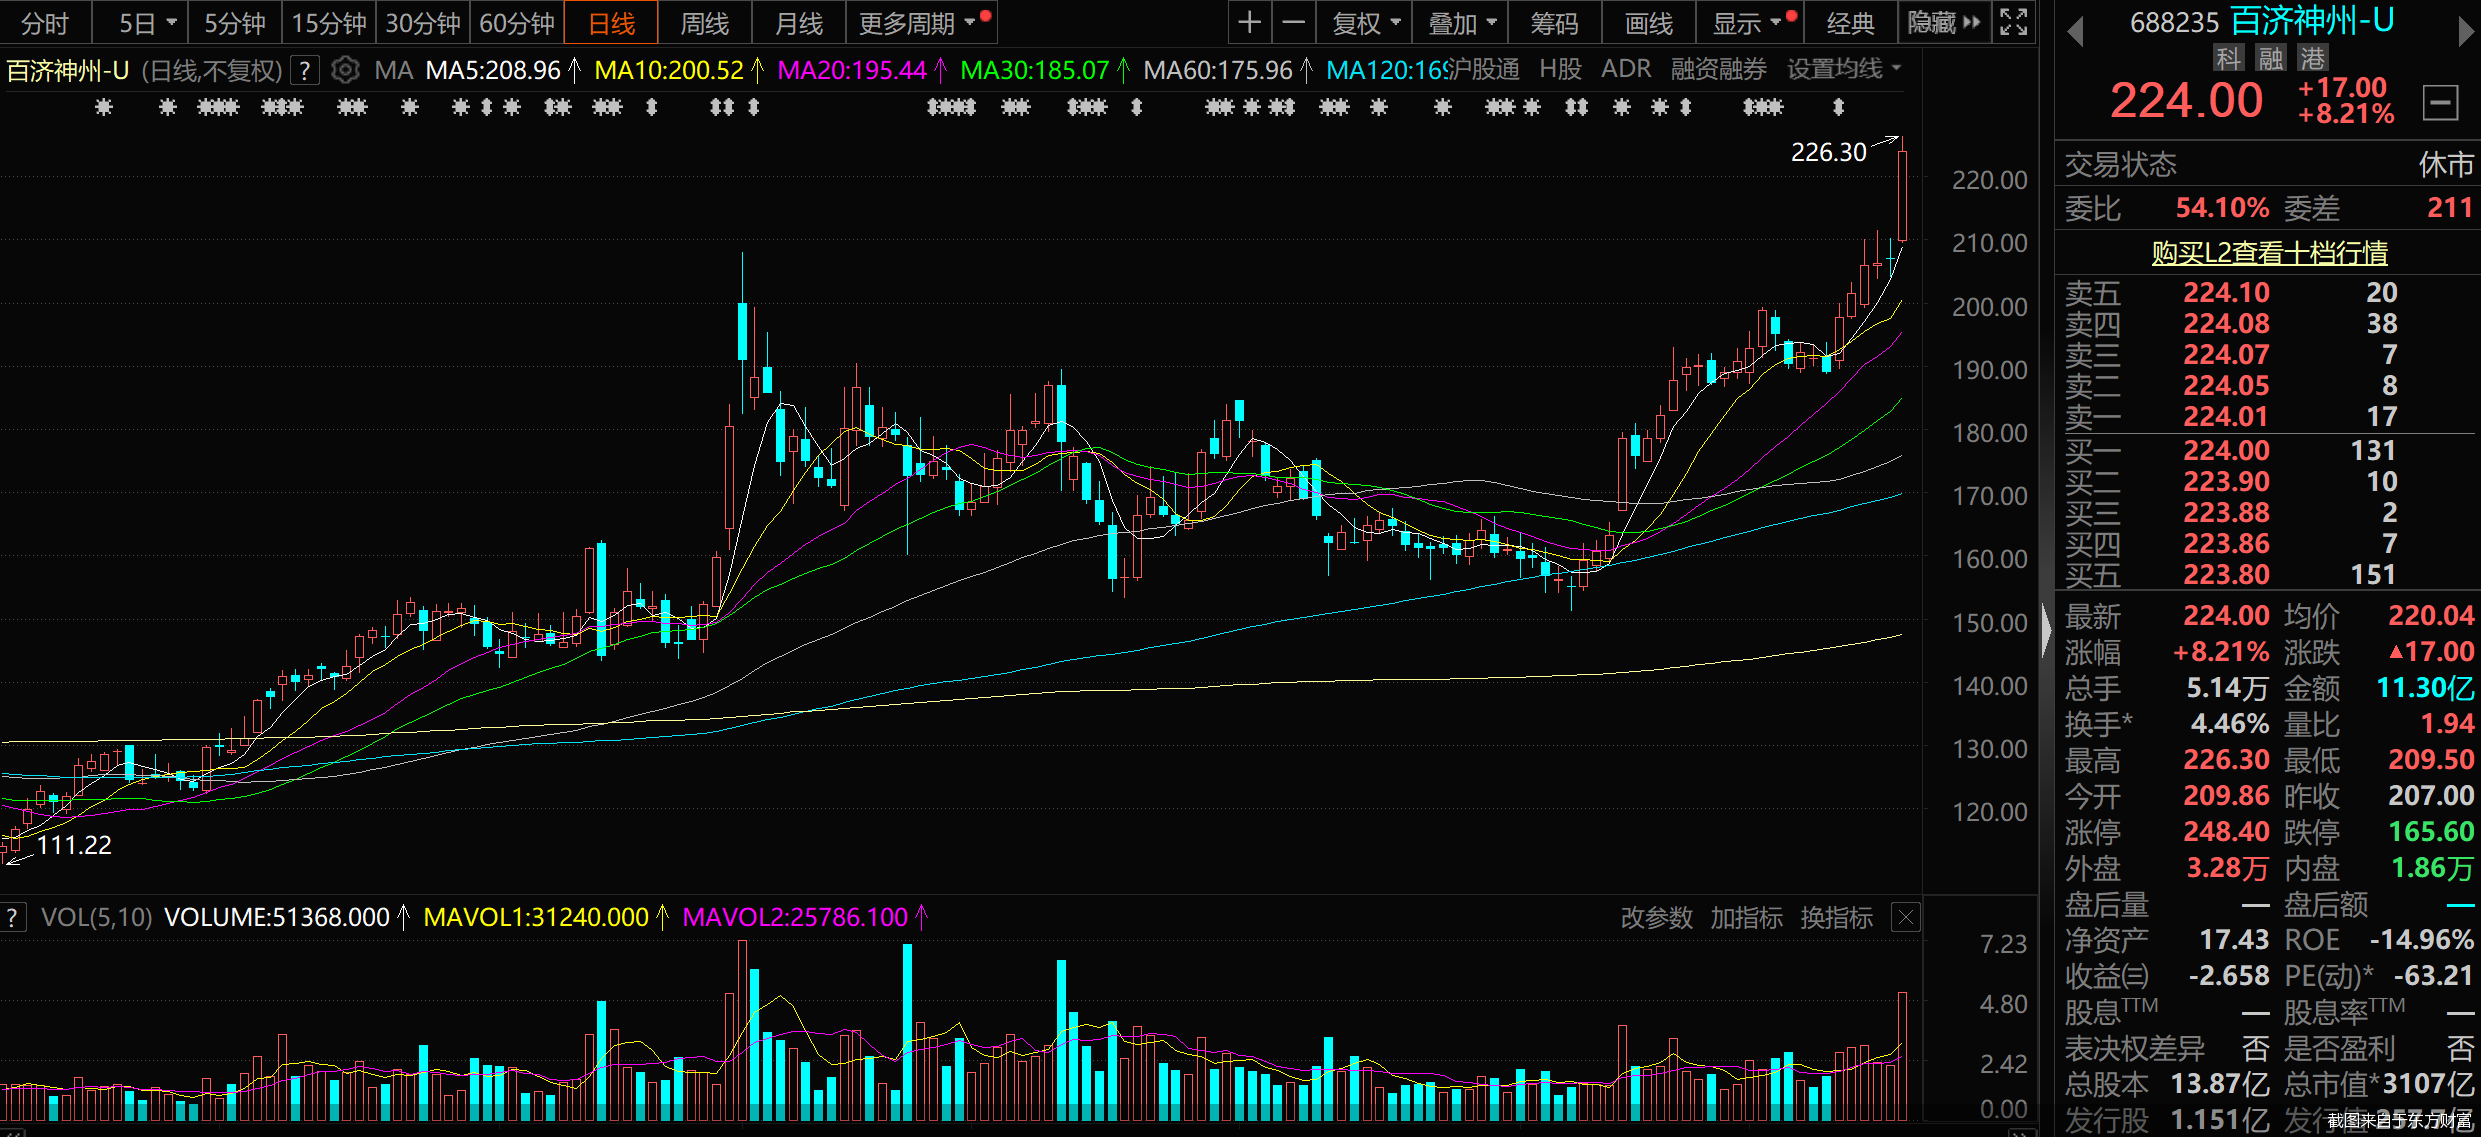Screen dimensions: 2481x1137
Task: Click the volume indicator help question mark
Action: tap(12, 917)
